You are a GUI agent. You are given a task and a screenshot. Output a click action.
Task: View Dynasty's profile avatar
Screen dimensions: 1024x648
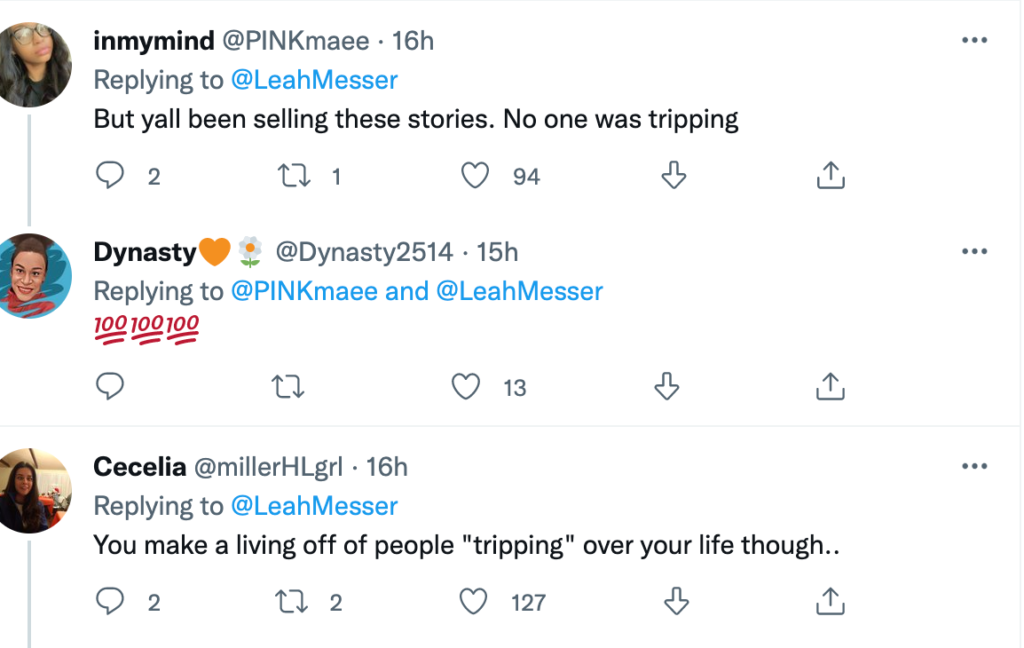point(36,275)
